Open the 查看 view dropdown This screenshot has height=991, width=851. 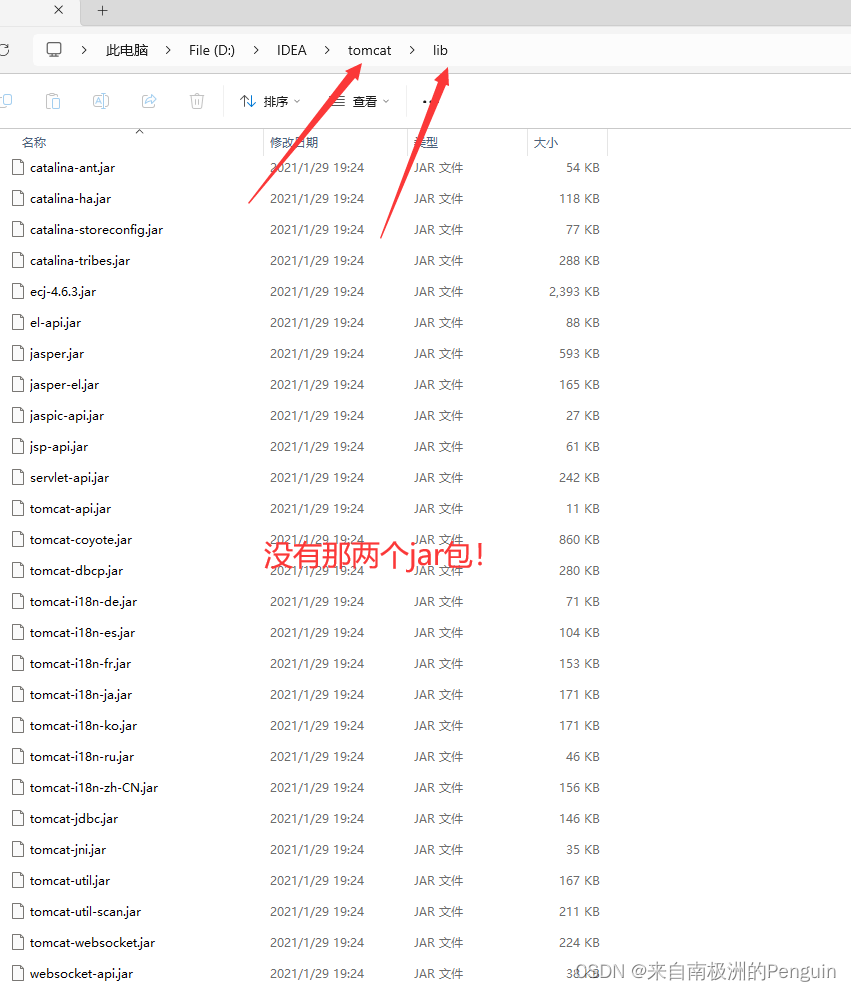pyautogui.click(x=360, y=101)
